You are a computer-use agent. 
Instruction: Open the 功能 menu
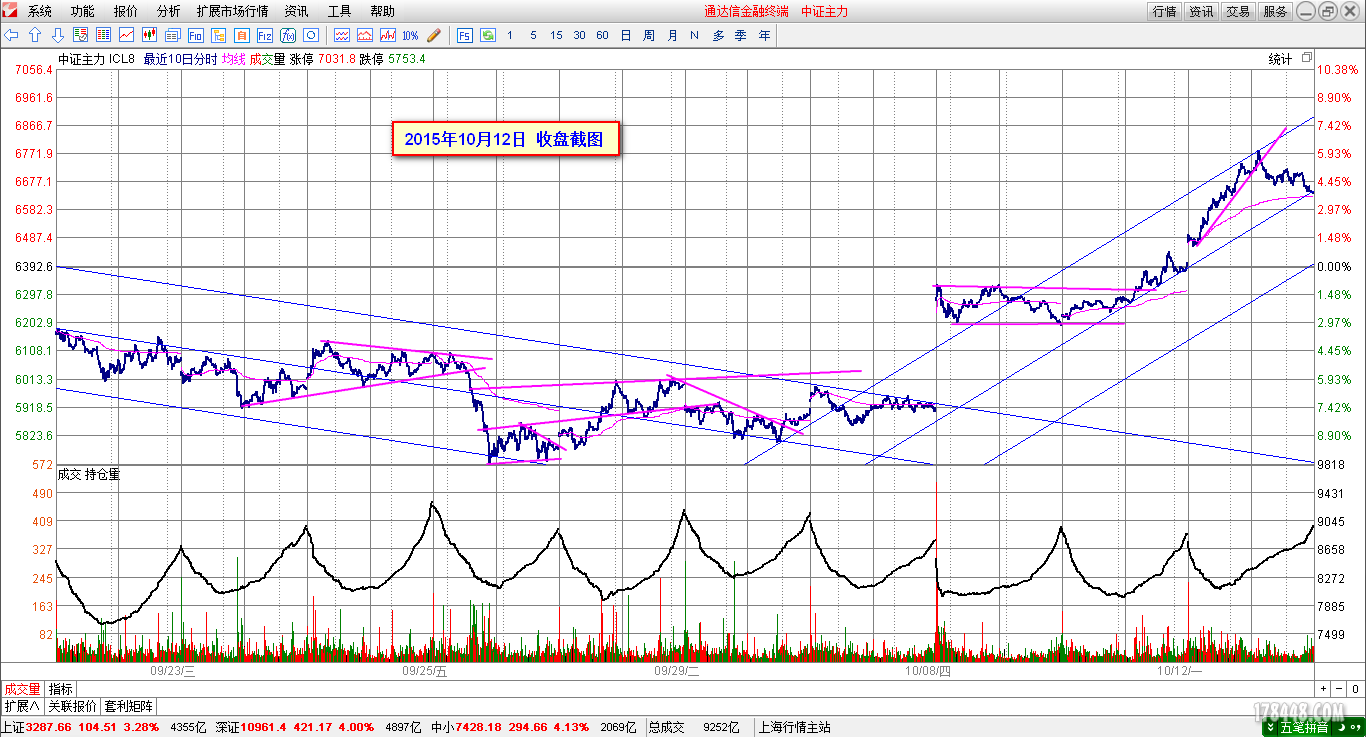pos(83,11)
